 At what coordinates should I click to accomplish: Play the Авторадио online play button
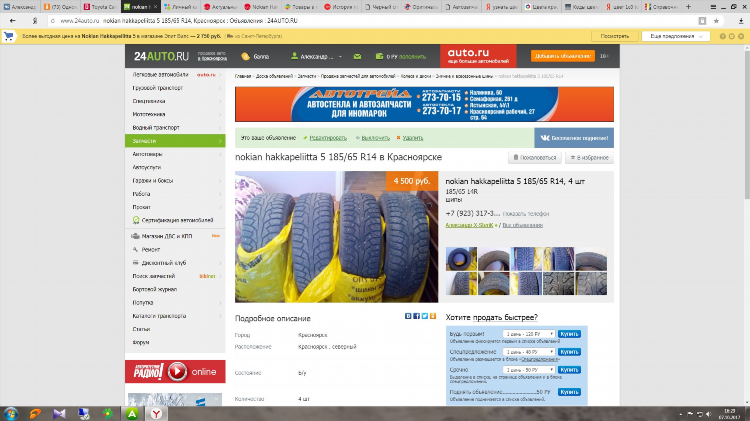[177, 371]
